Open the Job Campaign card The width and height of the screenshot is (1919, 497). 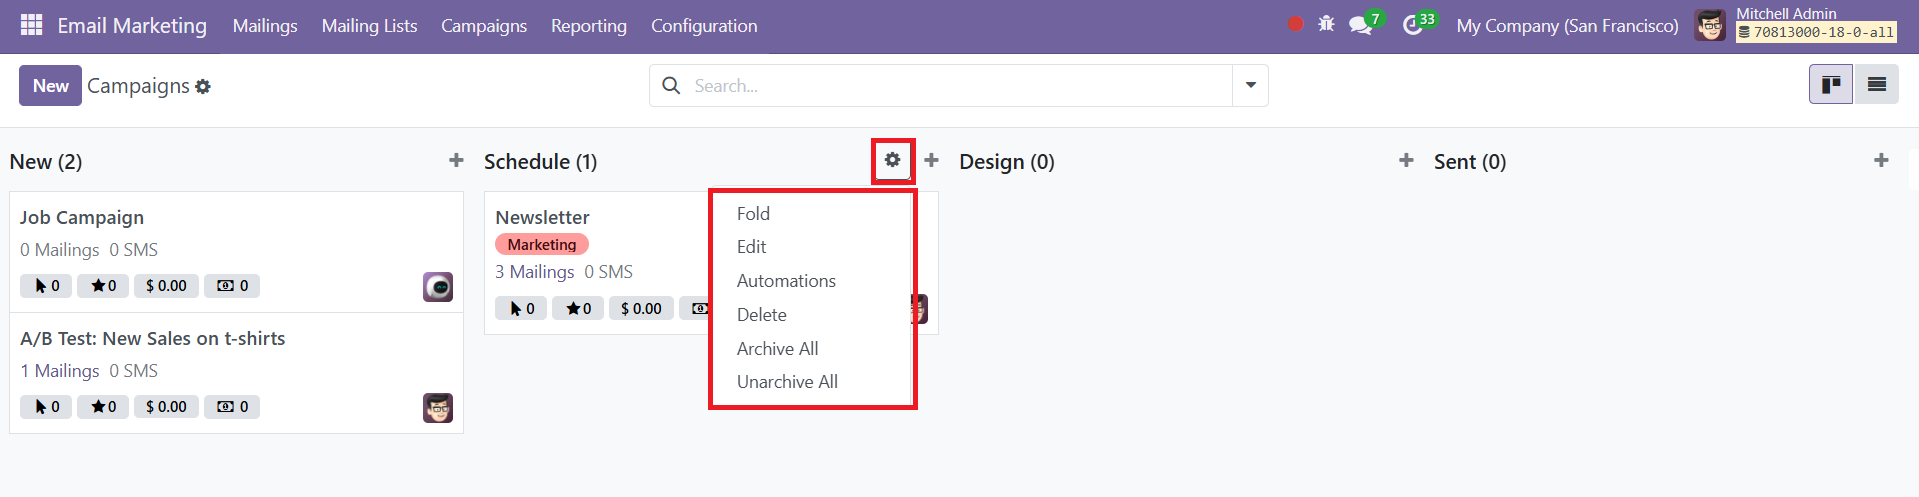tap(236, 252)
